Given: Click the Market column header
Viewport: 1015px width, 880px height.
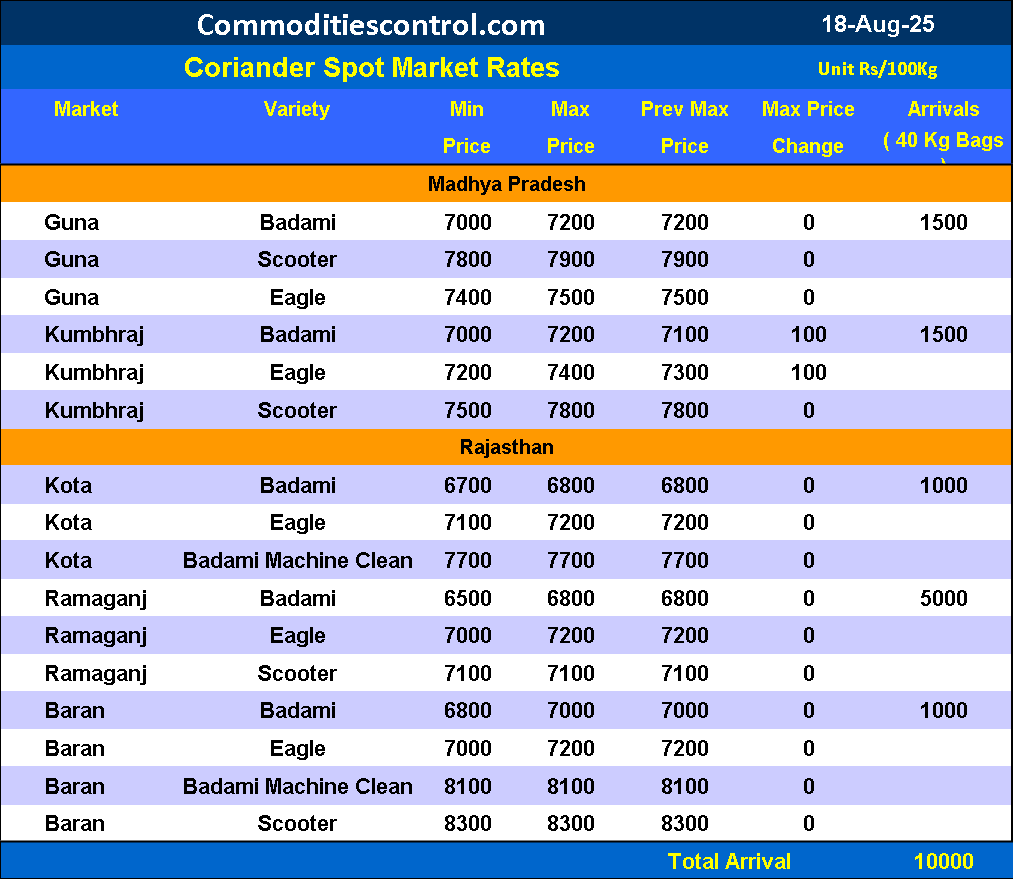Looking at the screenshot, I should (86, 109).
